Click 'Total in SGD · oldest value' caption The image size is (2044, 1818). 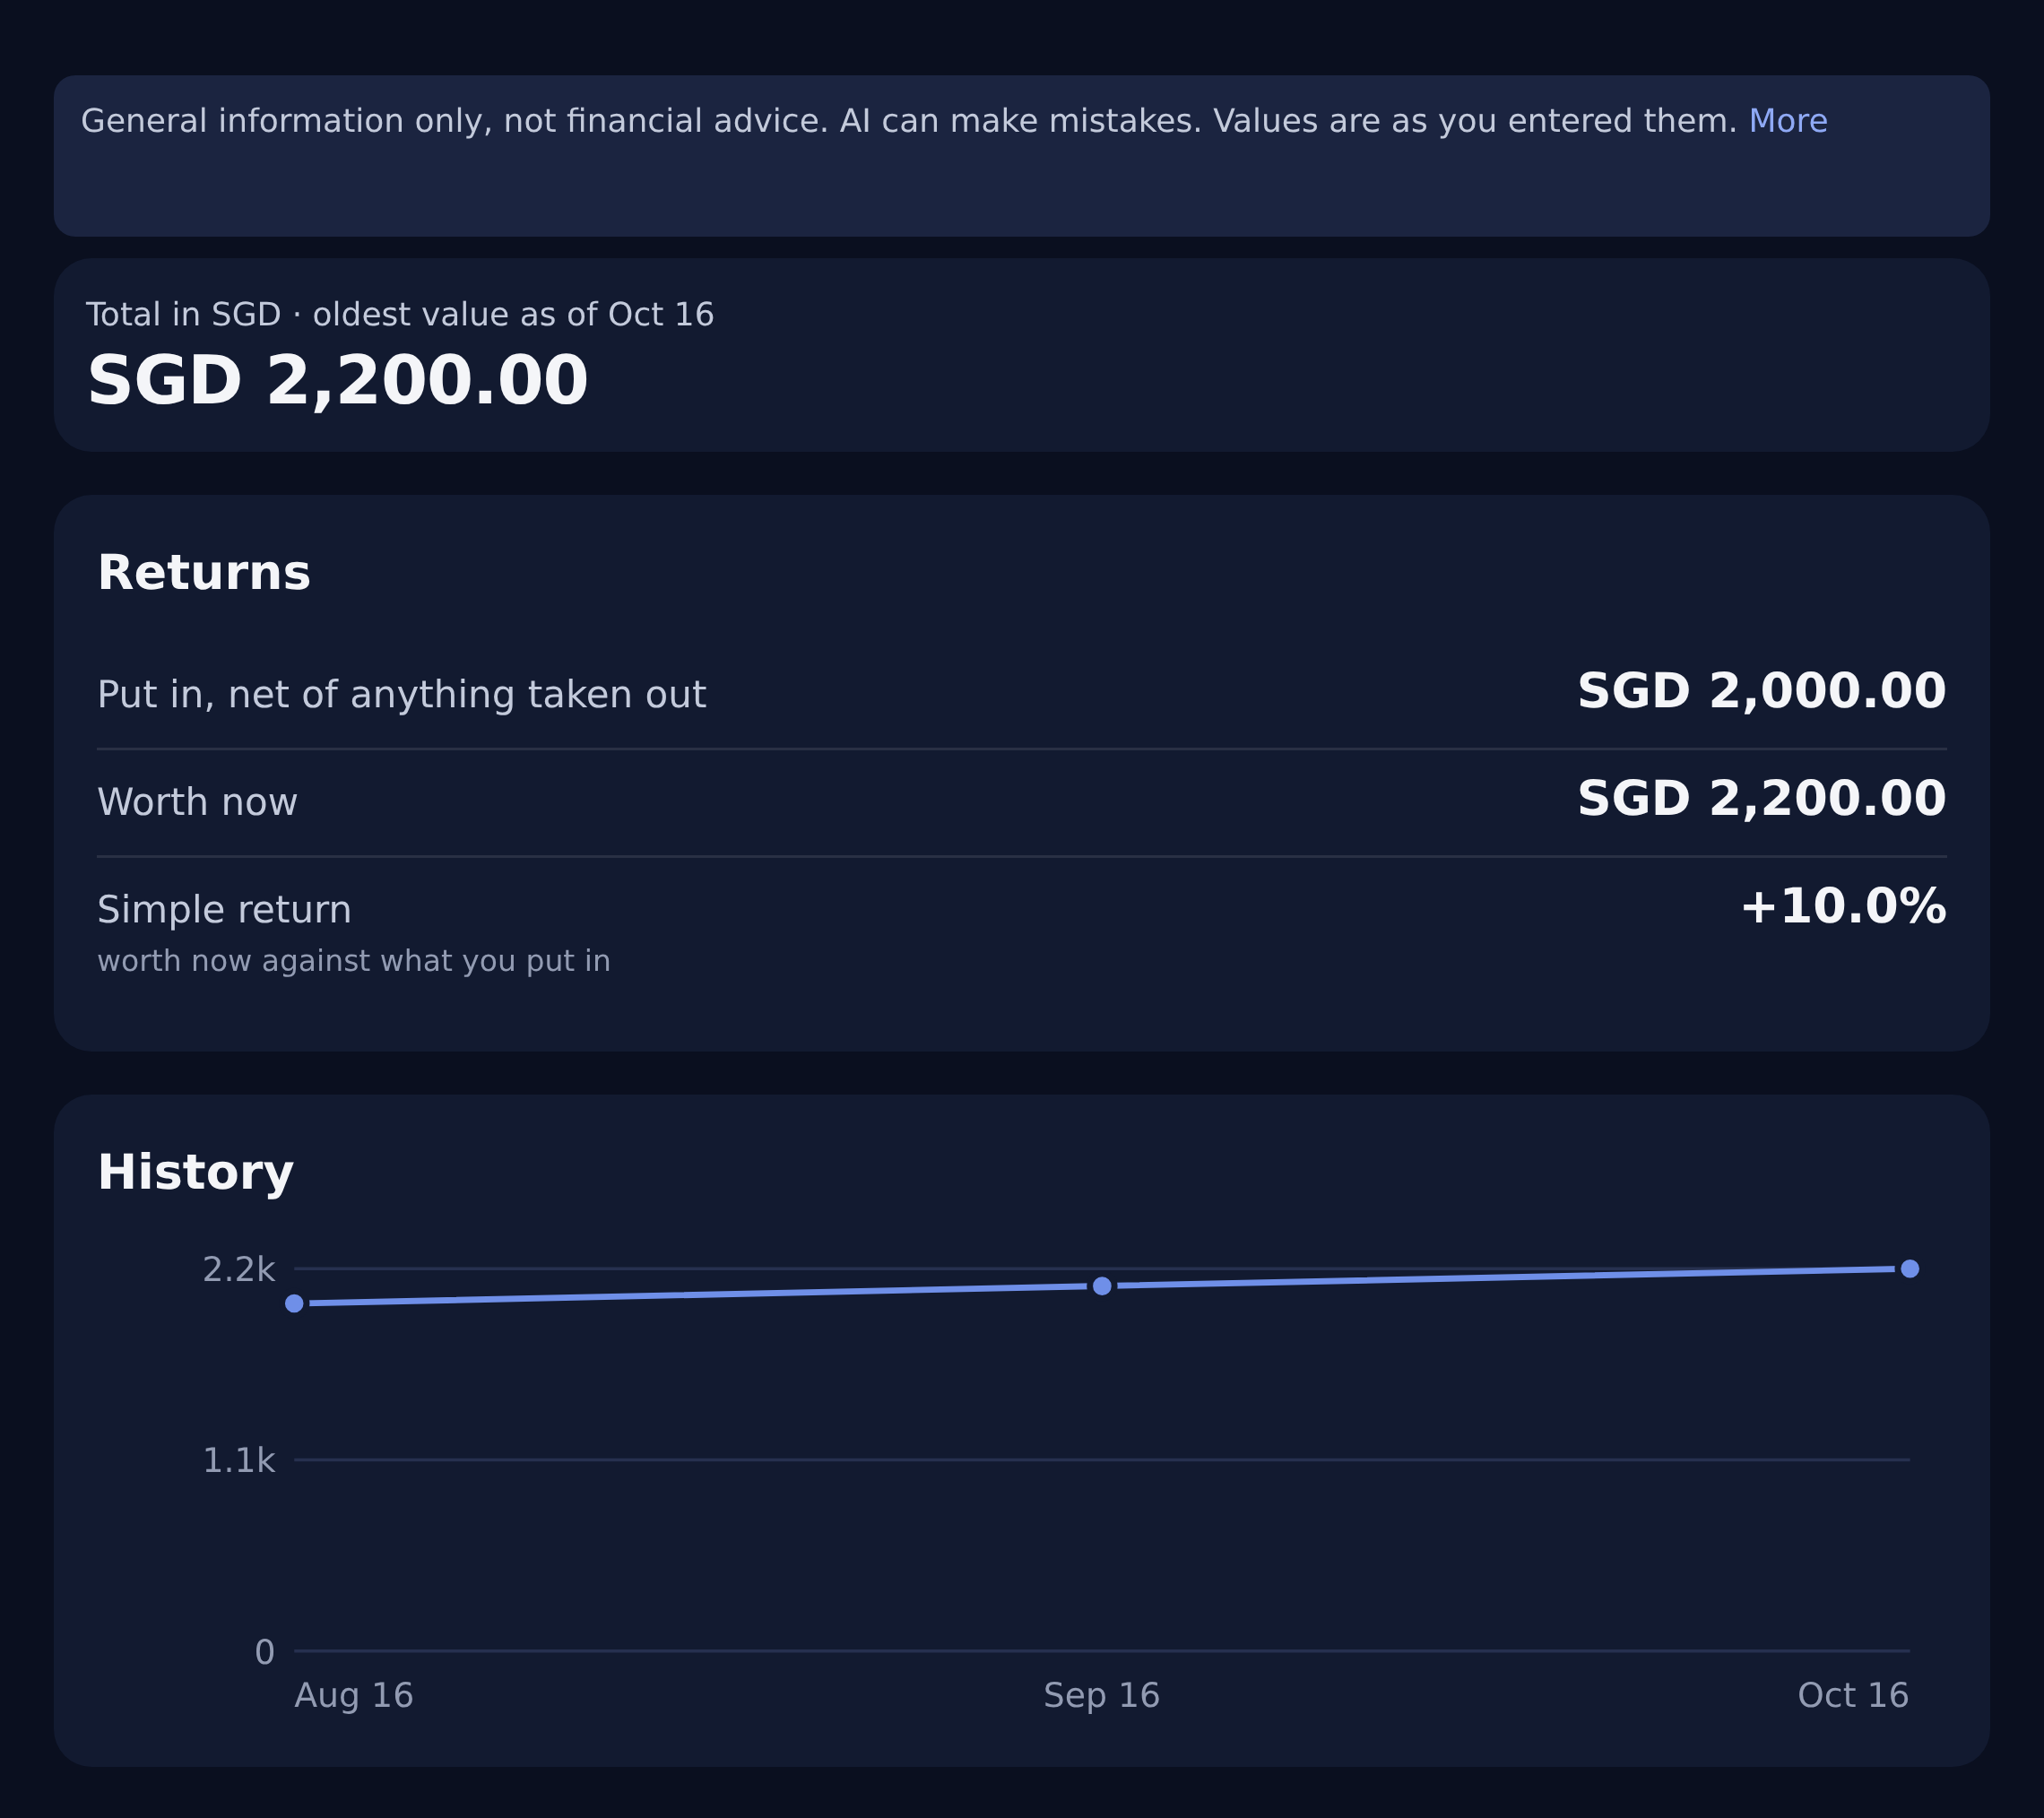(x=400, y=315)
